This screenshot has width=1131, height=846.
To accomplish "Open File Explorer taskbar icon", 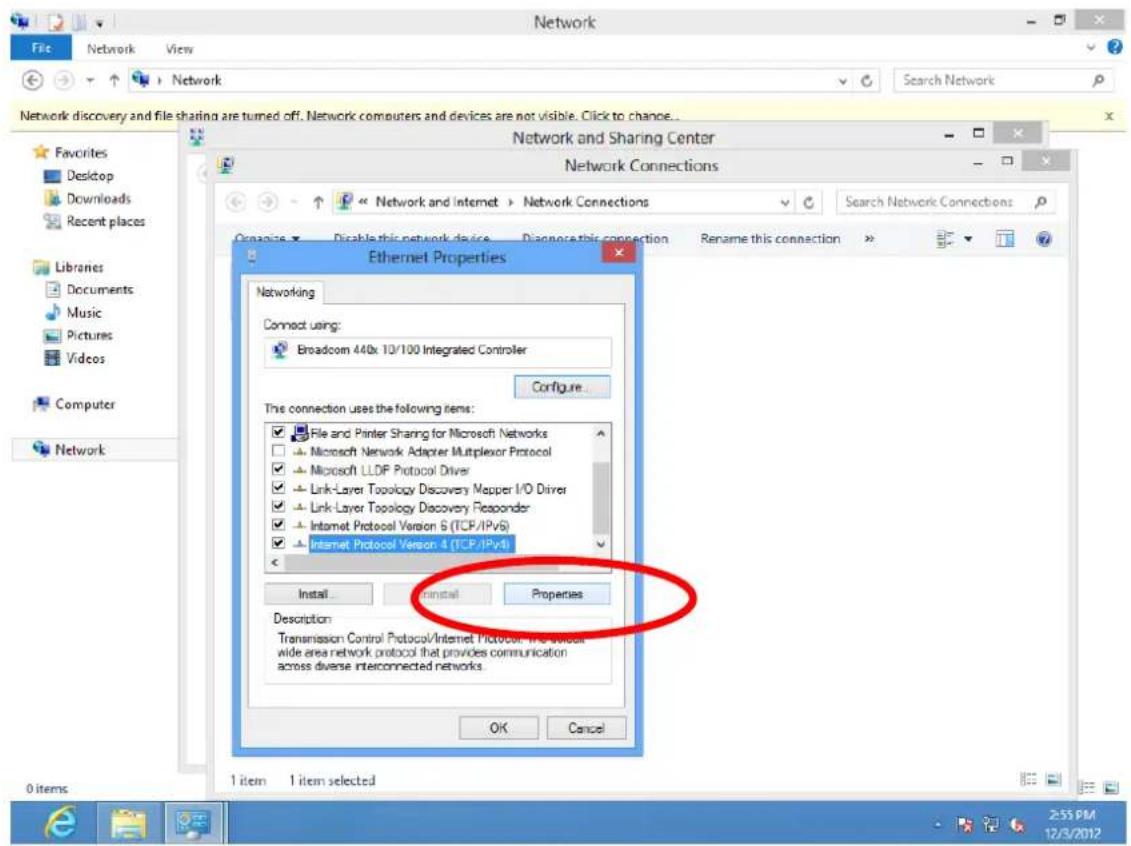I will click(128, 822).
